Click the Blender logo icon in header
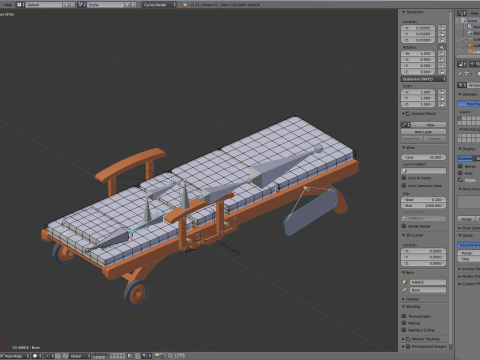Screen dimensions: 480x360 click(x=185, y=5)
